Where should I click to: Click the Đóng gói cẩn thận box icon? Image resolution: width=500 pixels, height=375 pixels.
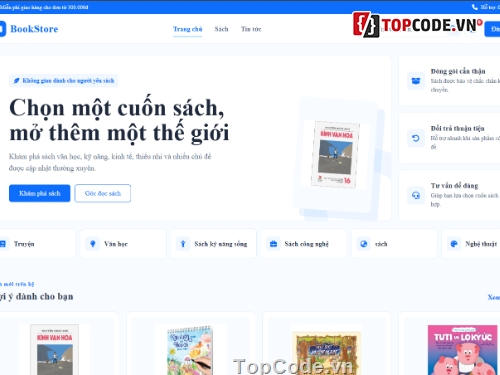(x=416, y=81)
